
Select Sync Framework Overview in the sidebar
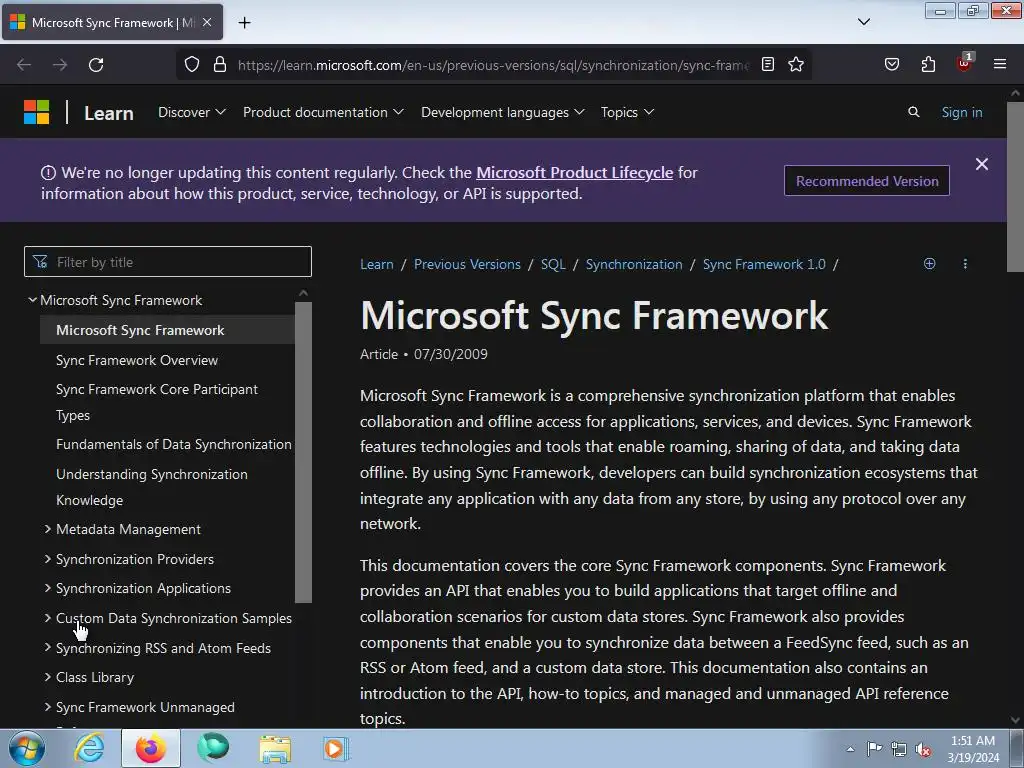[x=137, y=360]
